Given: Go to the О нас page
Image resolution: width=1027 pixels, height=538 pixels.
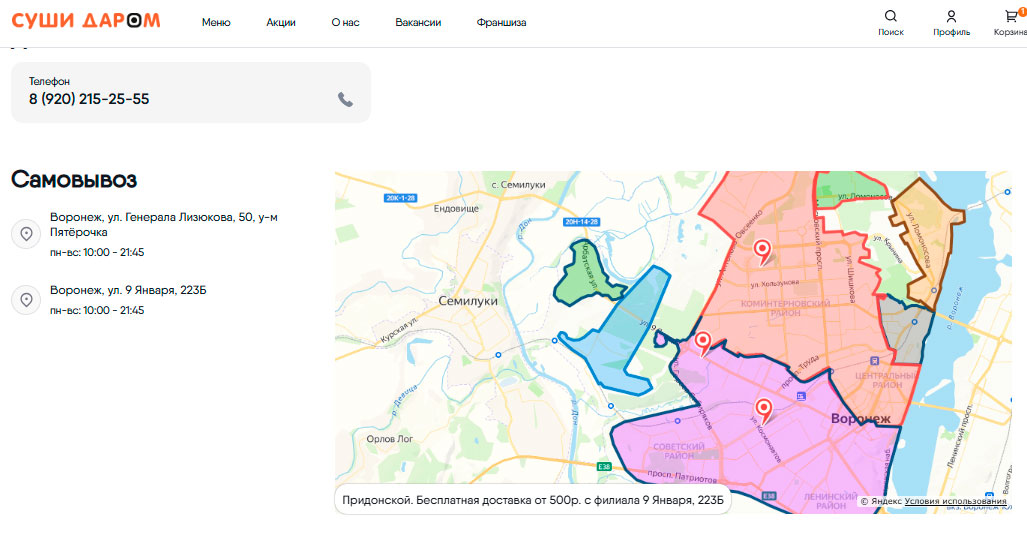Looking at the screenshot, I should (x=345, y=22).
